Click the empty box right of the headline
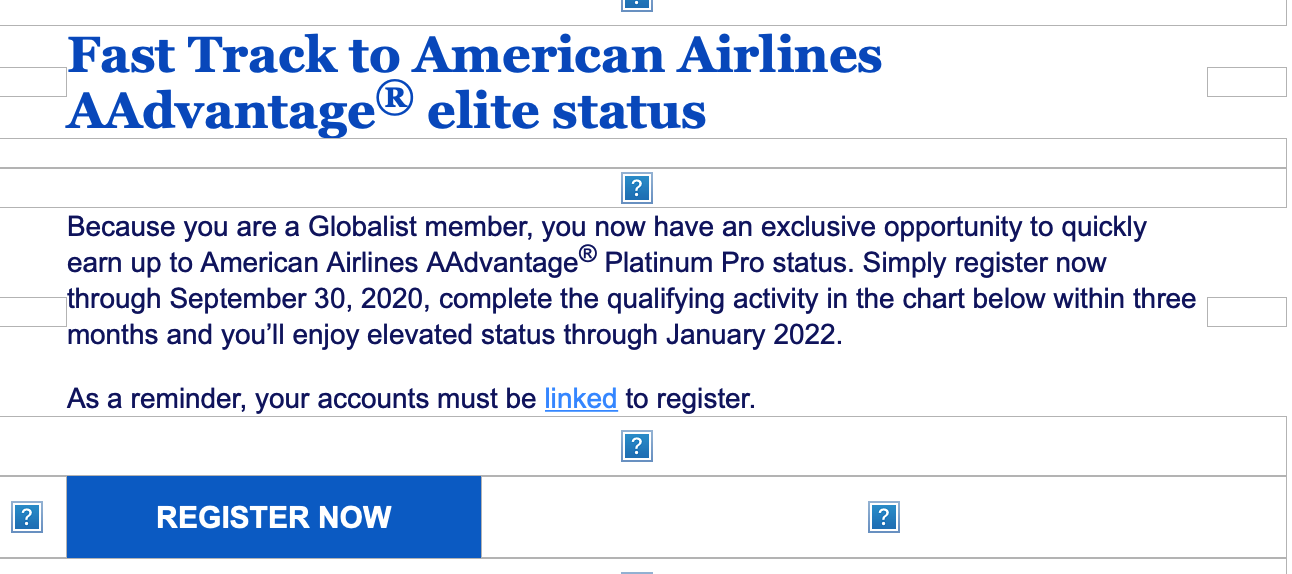1292x574 pixels. pos(1246,82)
